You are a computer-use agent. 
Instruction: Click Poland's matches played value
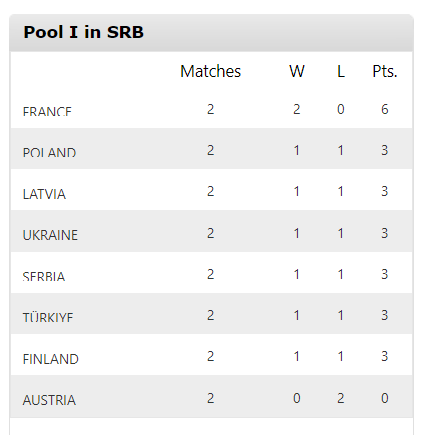point(210,150)
